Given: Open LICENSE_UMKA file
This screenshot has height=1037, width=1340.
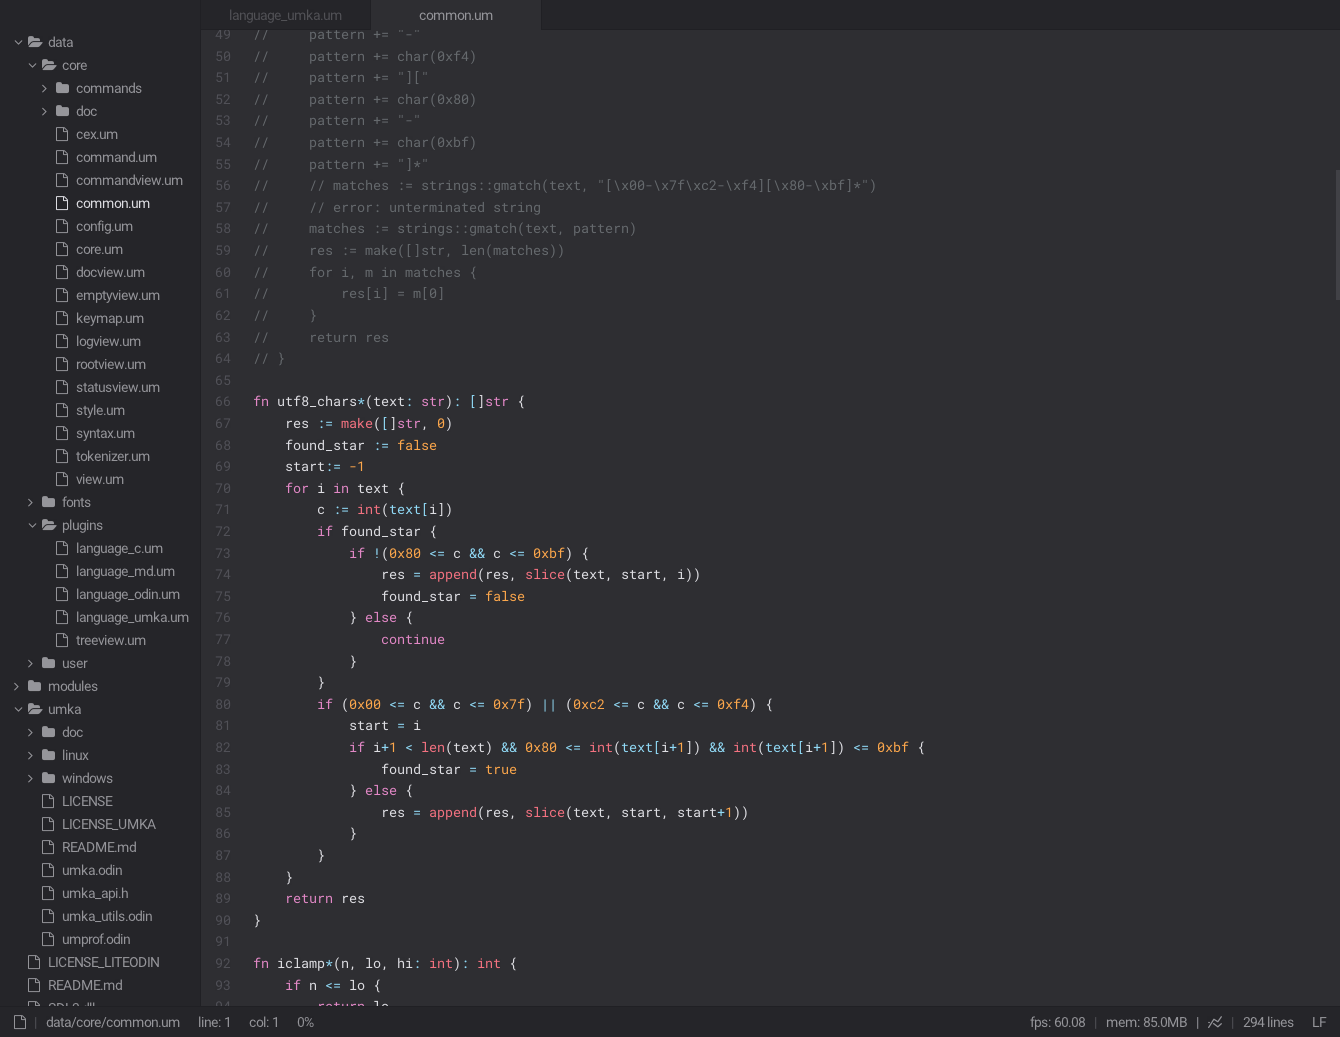Looking at the screenshot, I should (109, 824).
